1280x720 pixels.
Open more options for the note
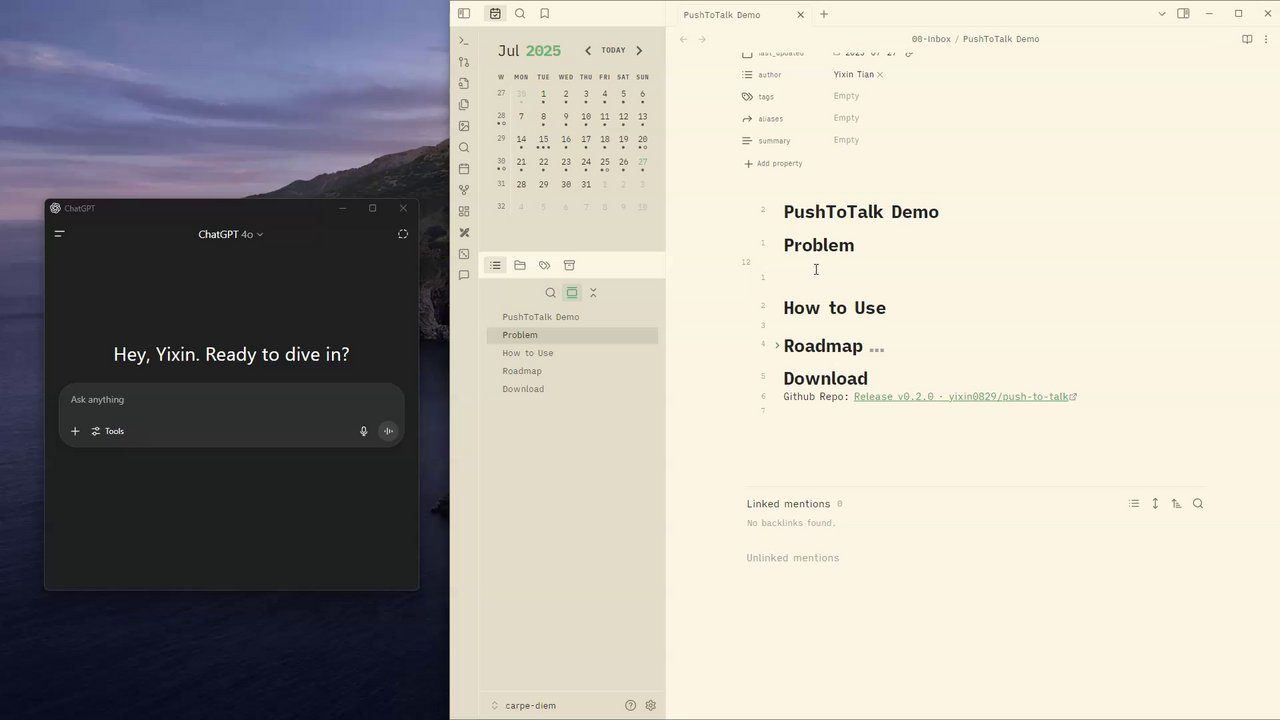tap(1265, 39)
